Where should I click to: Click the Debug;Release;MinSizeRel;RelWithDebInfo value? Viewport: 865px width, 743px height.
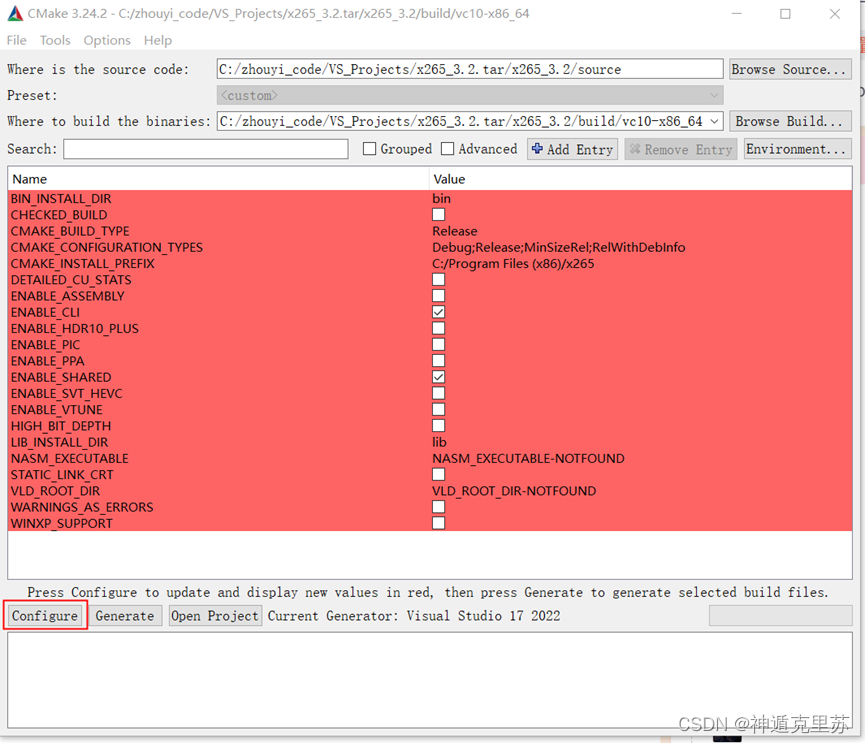click(x=558, y=247)
